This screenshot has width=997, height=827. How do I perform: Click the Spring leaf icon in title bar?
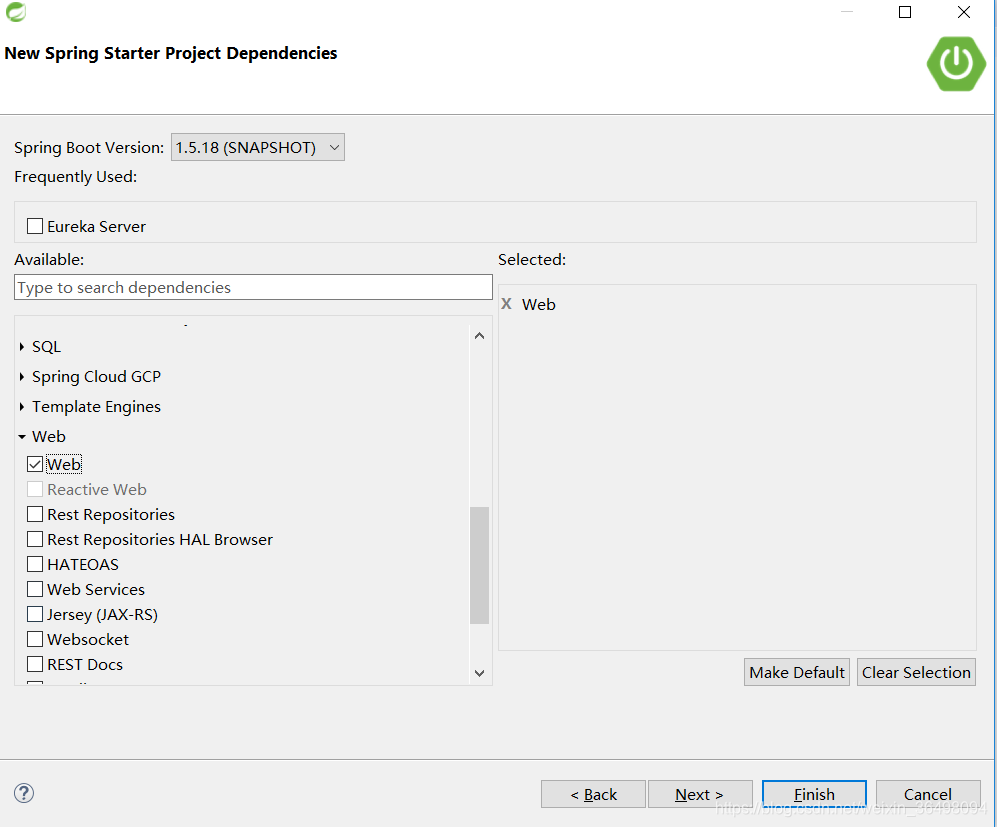click(x=16, y=12)
